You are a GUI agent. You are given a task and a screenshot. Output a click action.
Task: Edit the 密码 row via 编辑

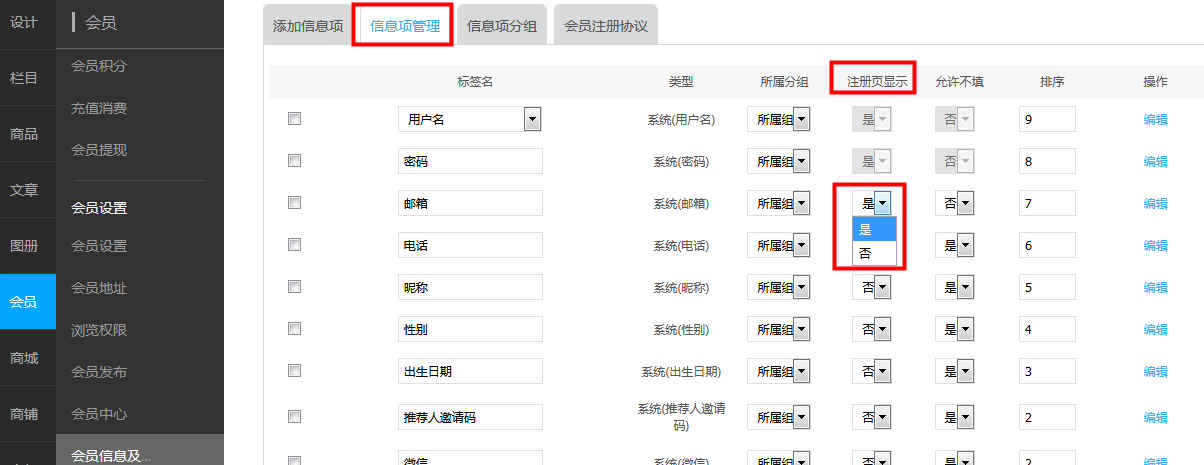tap(1155, 162)
